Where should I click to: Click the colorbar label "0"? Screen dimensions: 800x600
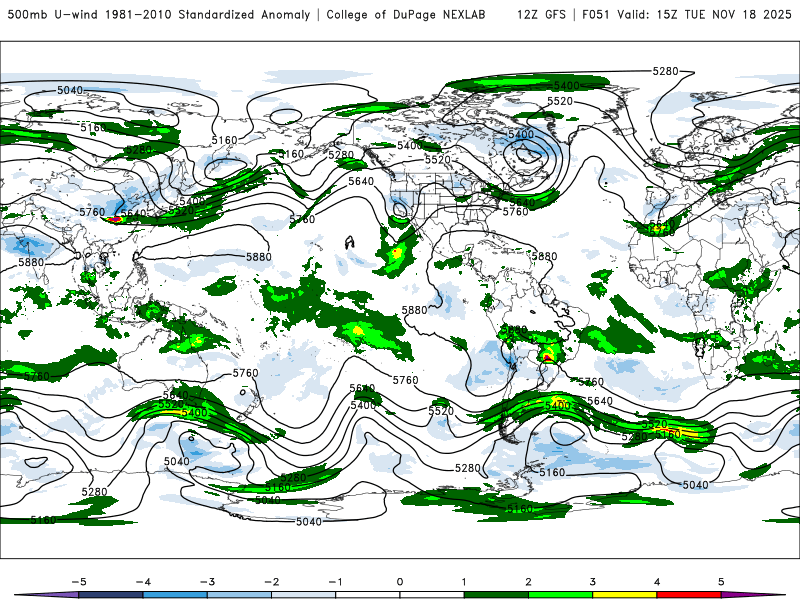point(399,582)
